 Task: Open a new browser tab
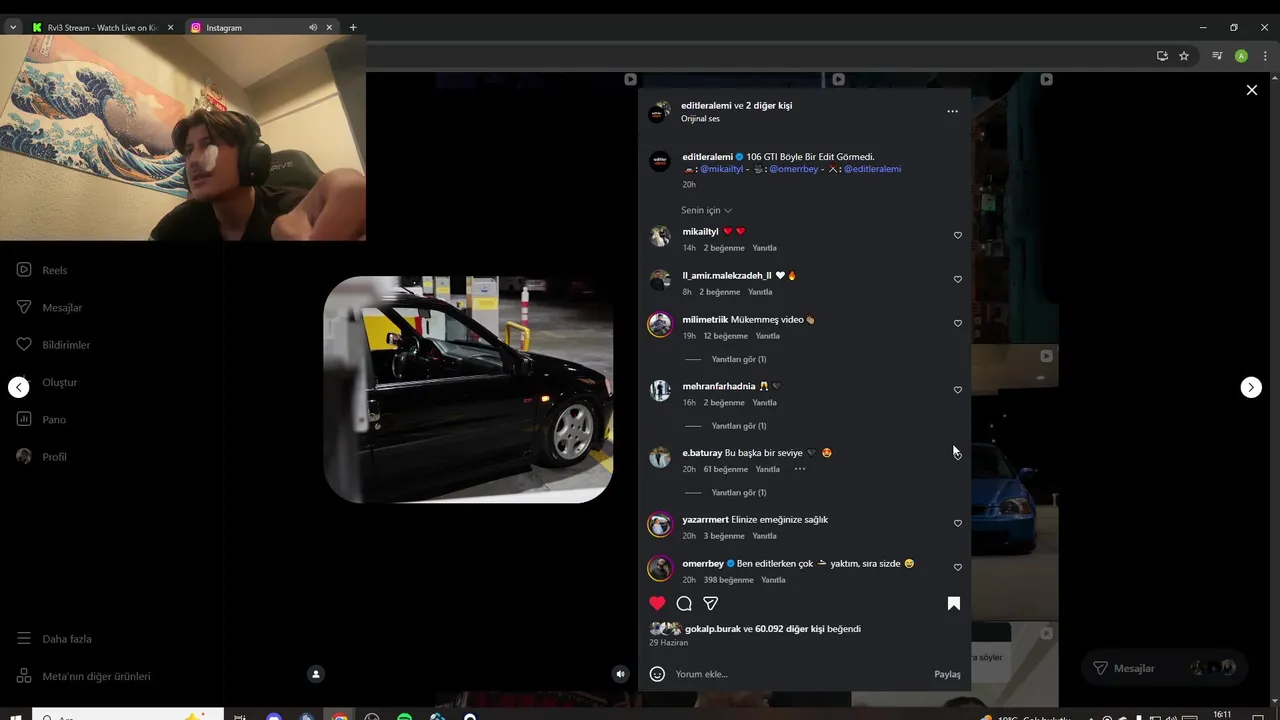(353, 27)
